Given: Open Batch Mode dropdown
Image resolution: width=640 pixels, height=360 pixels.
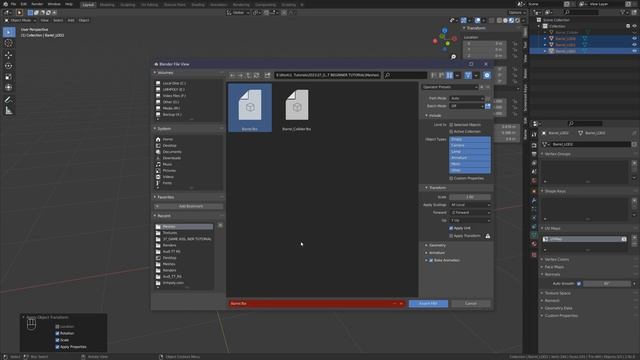Looking at the screenshot, I should 467,106.
